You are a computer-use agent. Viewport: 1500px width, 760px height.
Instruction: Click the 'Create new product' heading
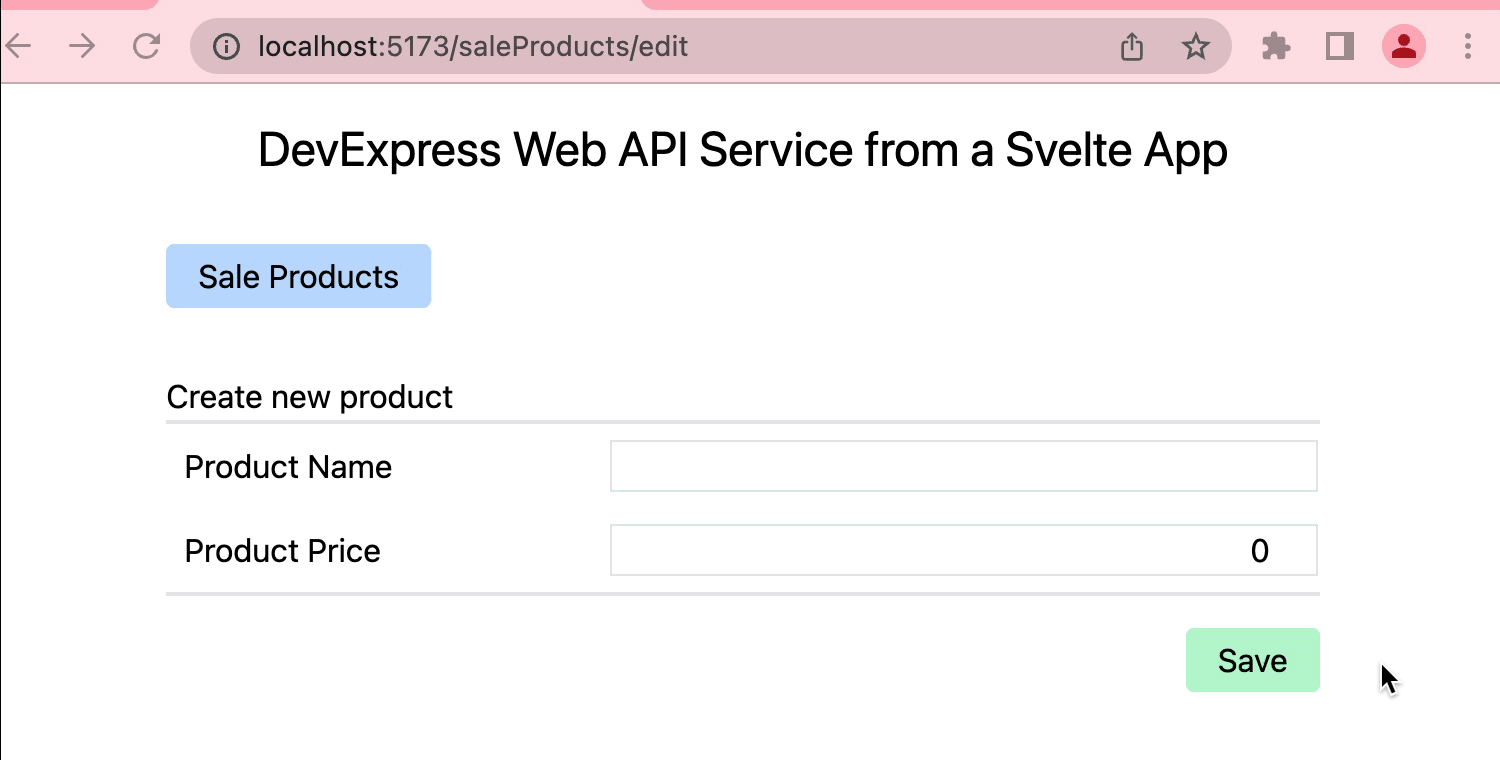[310, 397]
